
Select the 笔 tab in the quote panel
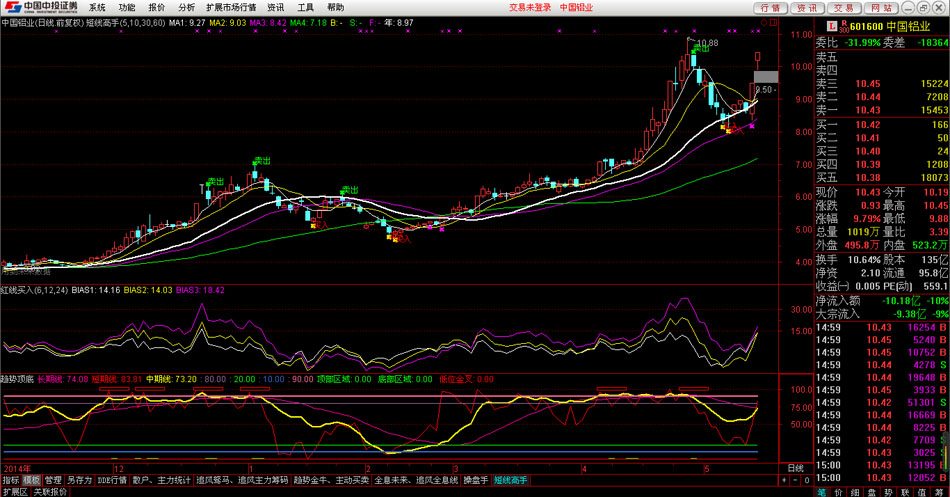822,492
